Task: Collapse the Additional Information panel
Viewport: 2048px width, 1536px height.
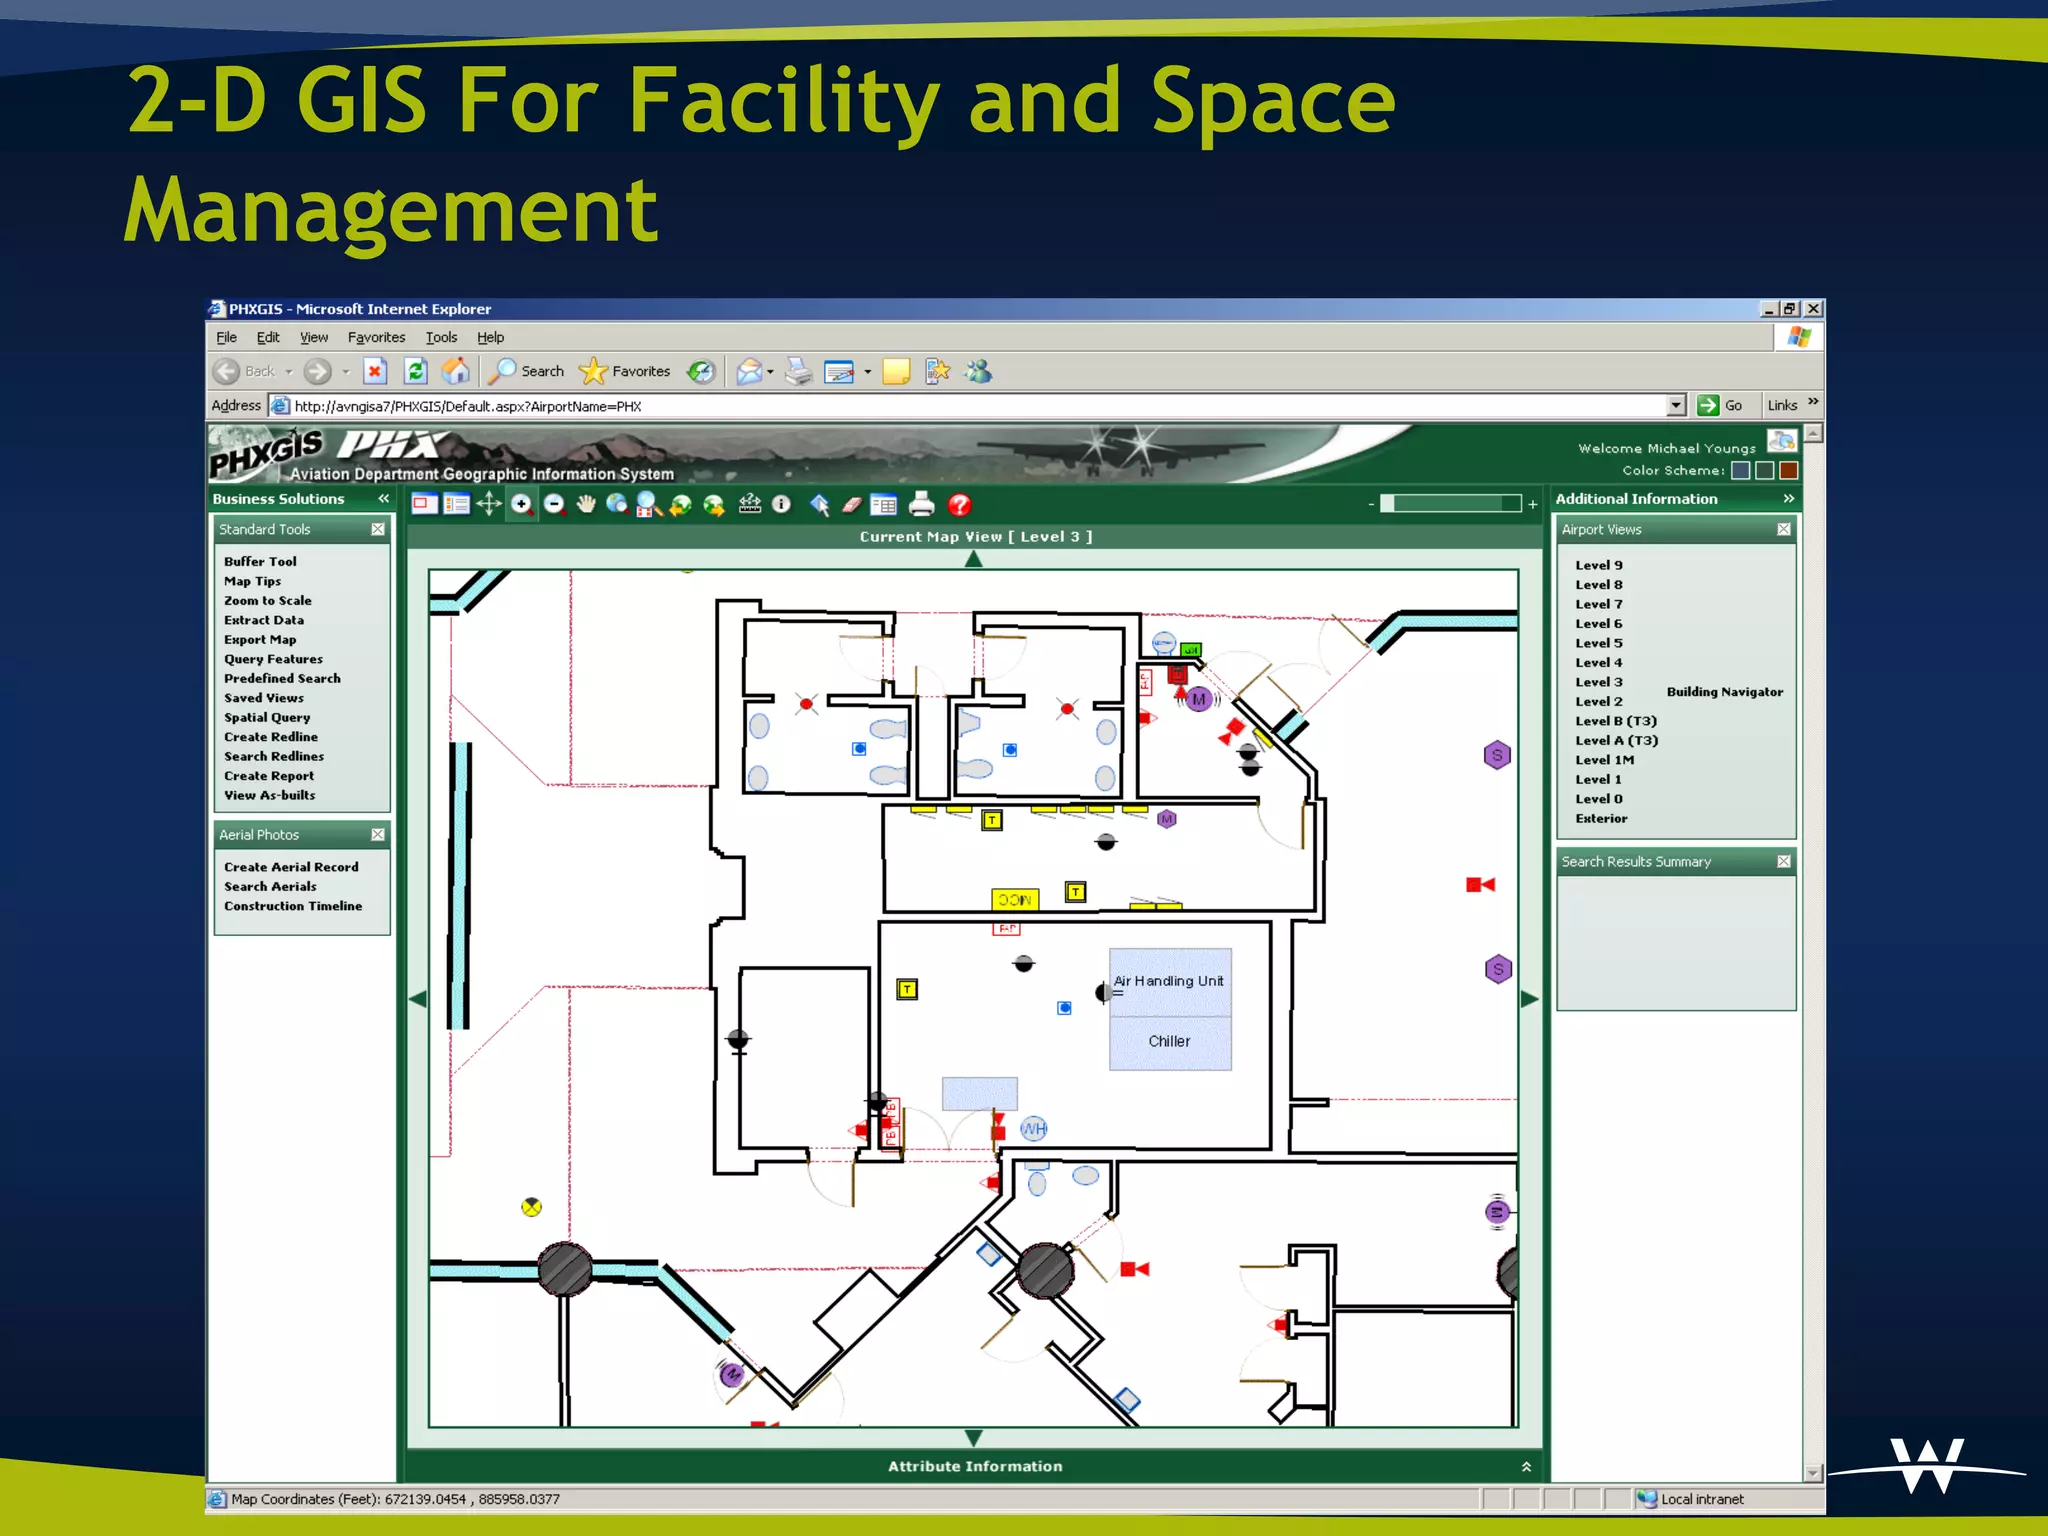Action: coord(1789,498)
